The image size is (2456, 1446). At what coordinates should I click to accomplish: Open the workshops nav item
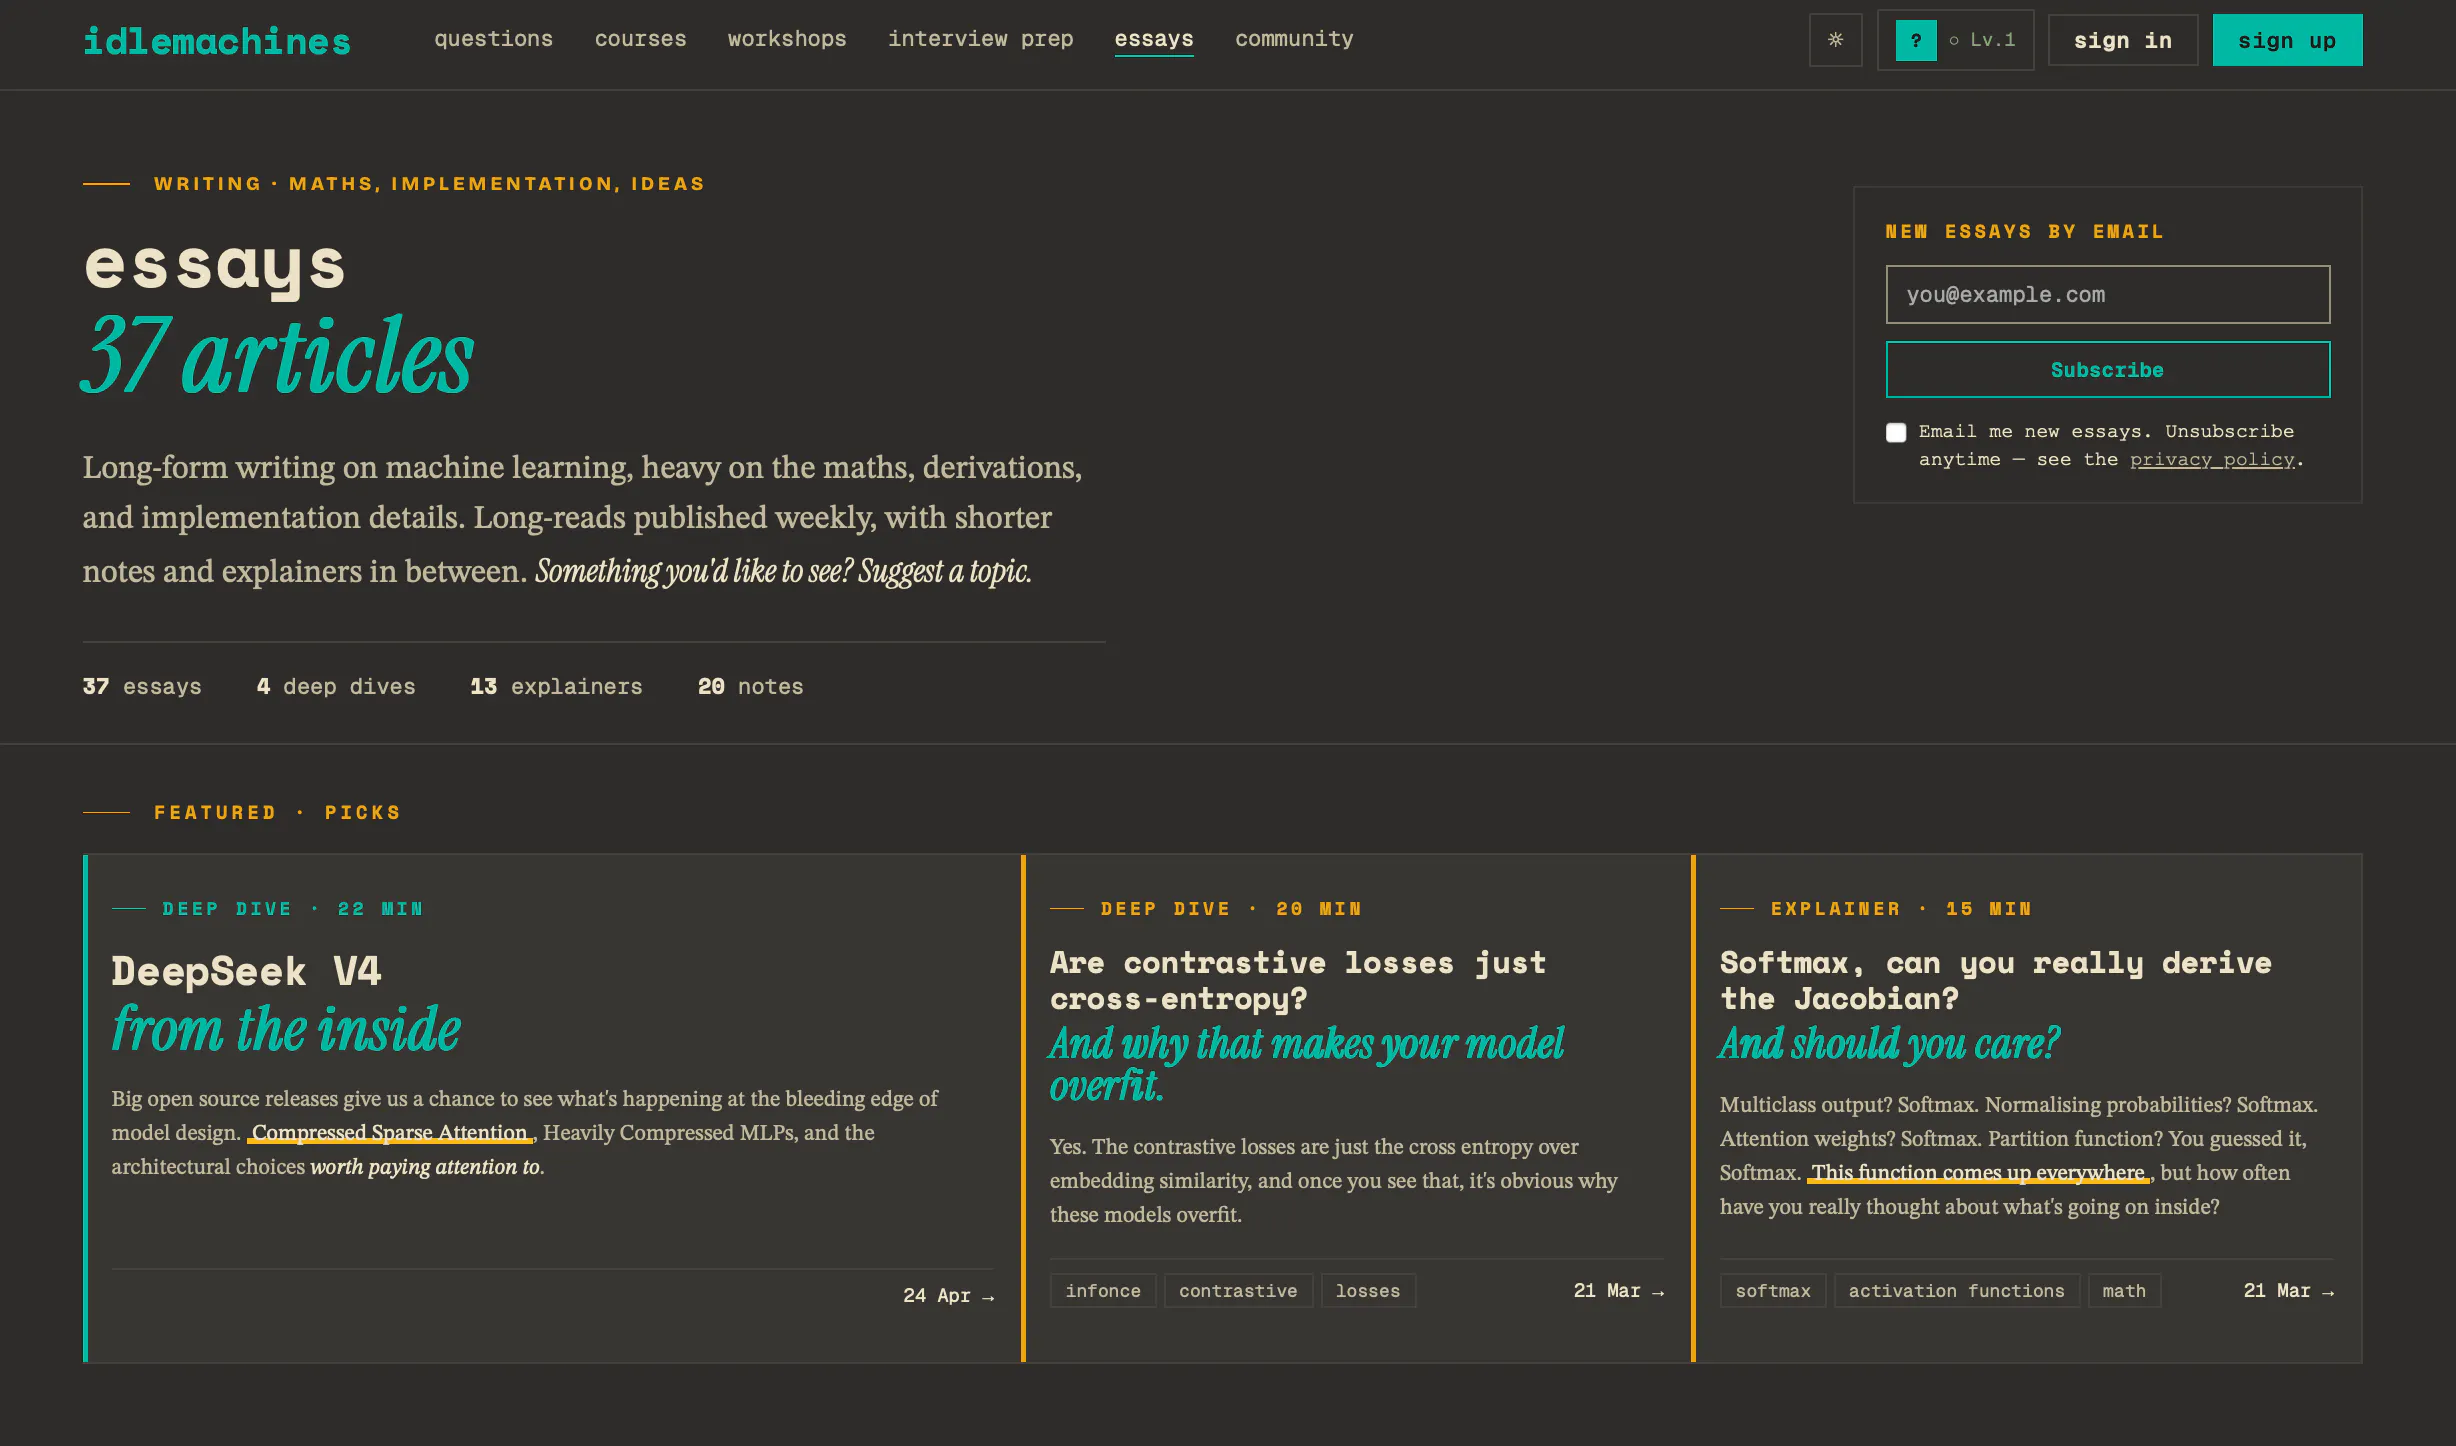[x=787, y=39]
